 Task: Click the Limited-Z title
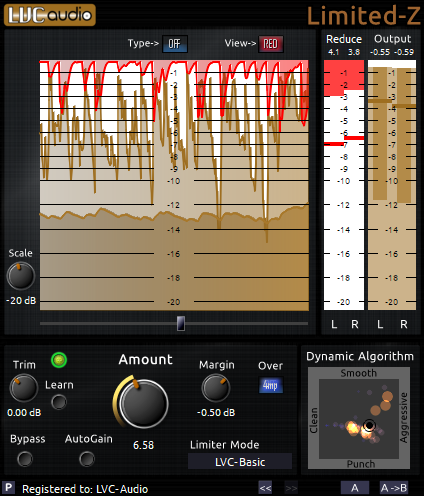[363, 16]
